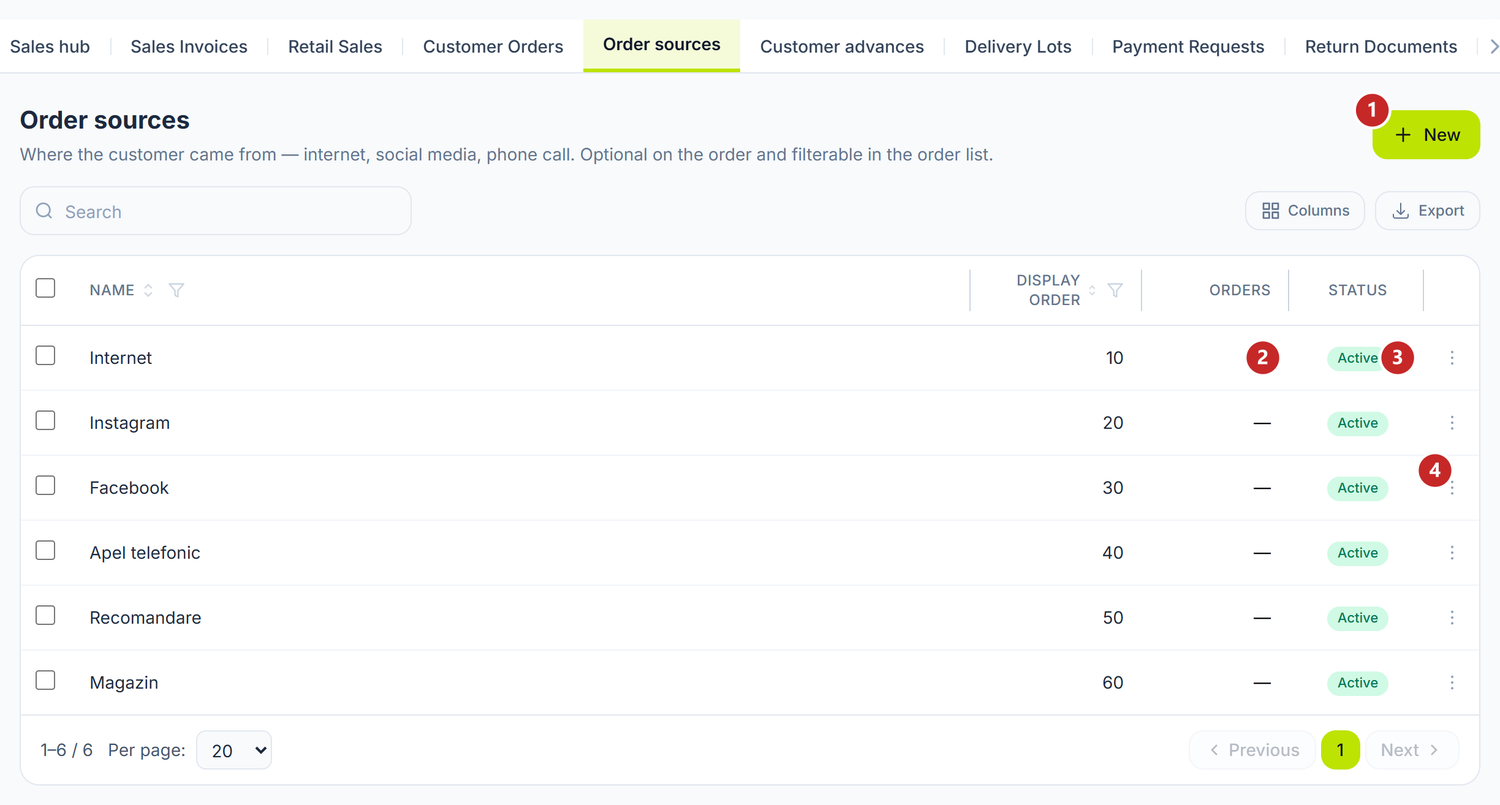Image resolution: width=1500 pixels, height=805 pixels.
Task: Open the Per page dropdown
Action: click(x=234, y=750)
